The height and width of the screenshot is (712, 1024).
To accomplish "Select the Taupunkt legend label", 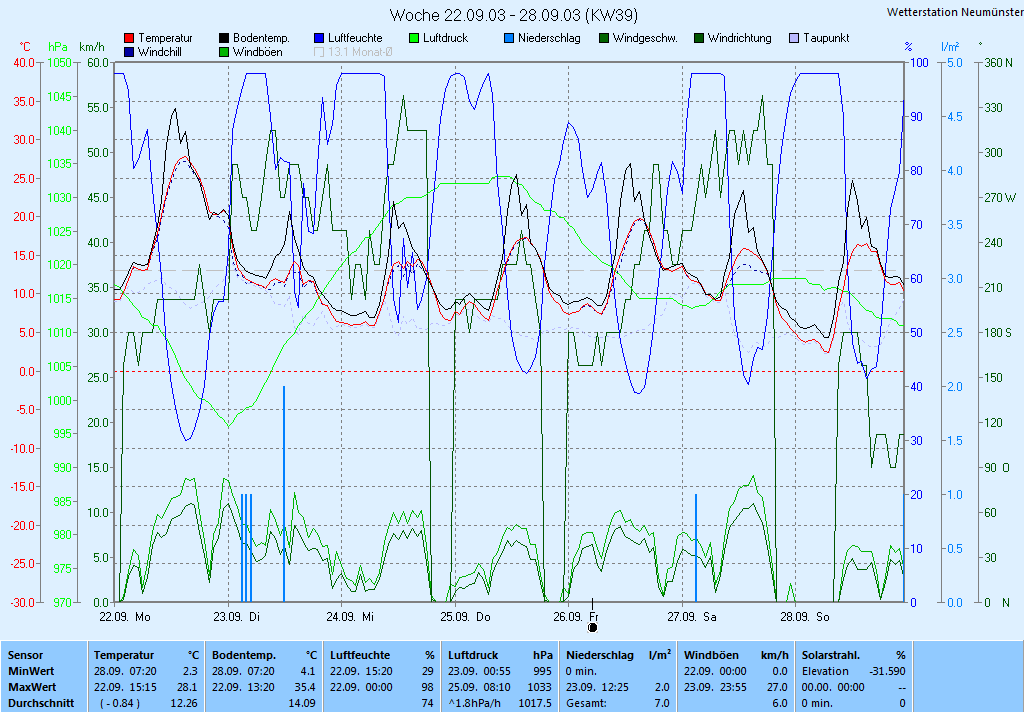I will pyautogui.click(x=826, y=38).
